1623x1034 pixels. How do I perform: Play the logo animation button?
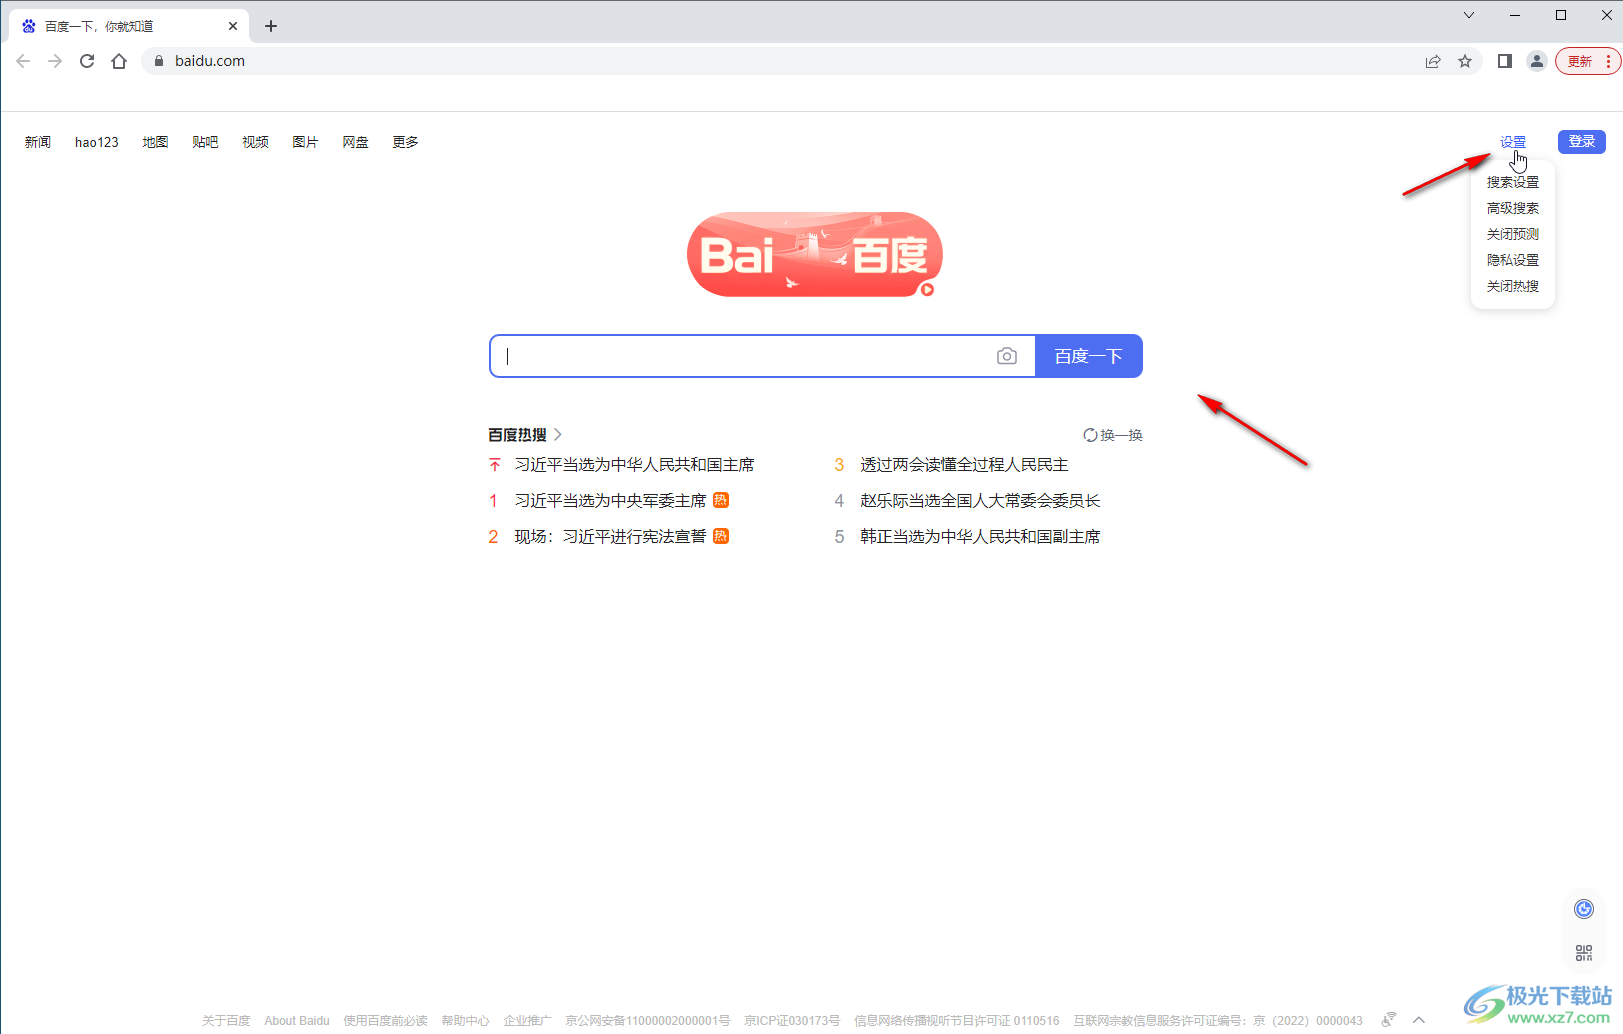pyautogui.click(x=927, y=290)
